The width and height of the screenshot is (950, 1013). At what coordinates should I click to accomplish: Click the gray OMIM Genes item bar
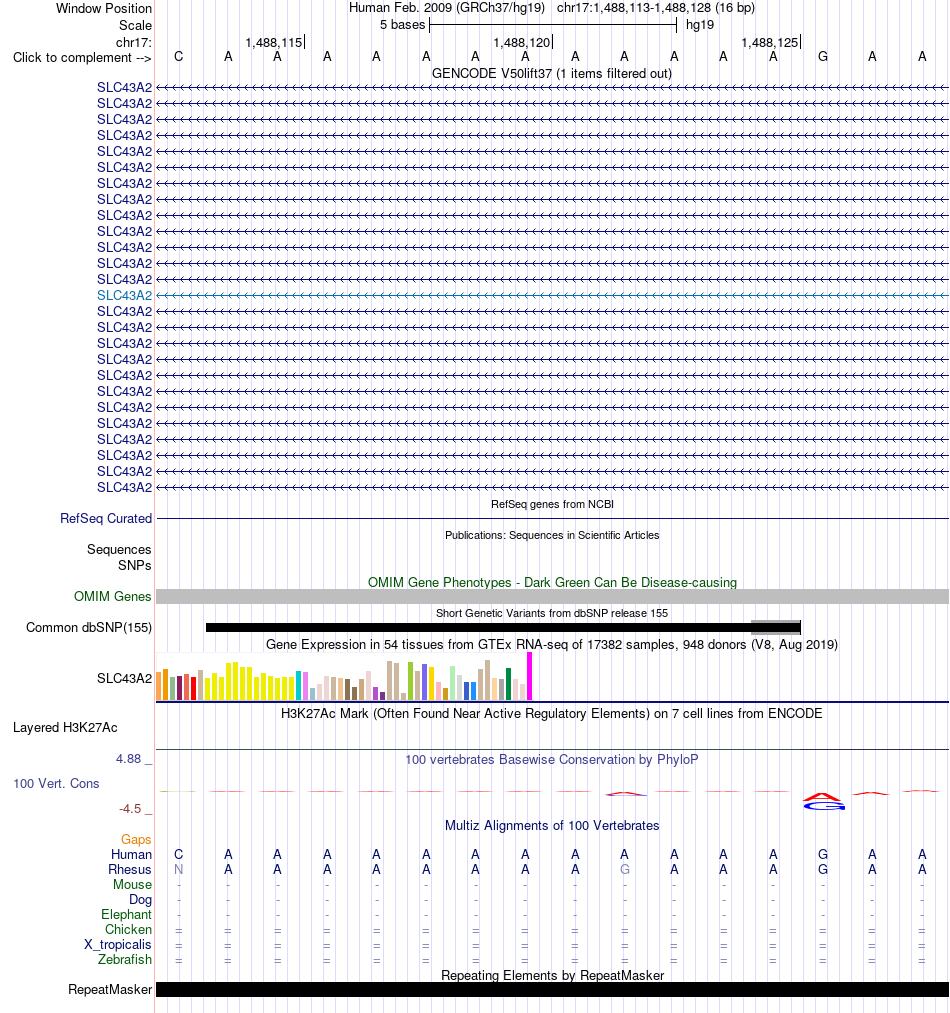(x=553, y=596)
